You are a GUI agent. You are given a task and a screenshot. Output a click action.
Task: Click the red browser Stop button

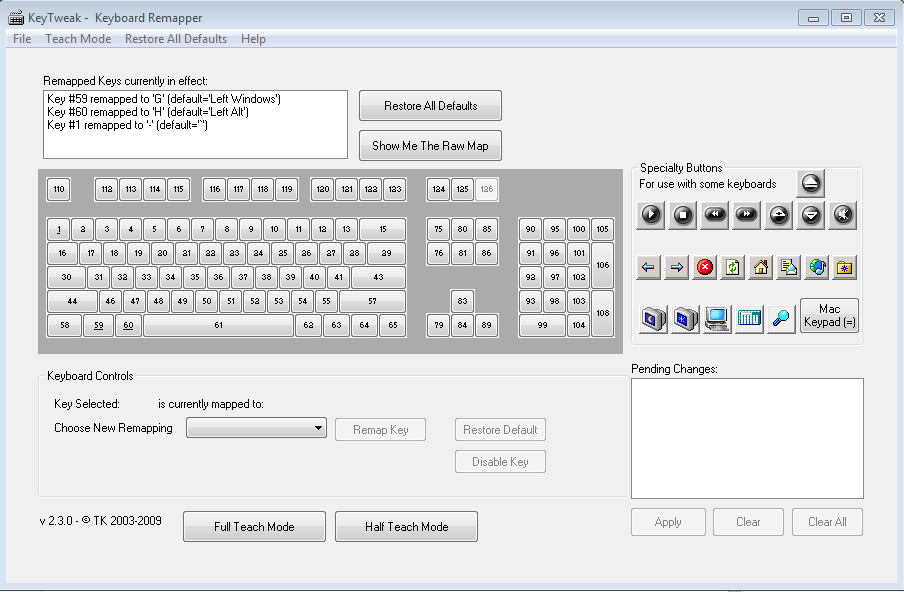coord(705,267)
